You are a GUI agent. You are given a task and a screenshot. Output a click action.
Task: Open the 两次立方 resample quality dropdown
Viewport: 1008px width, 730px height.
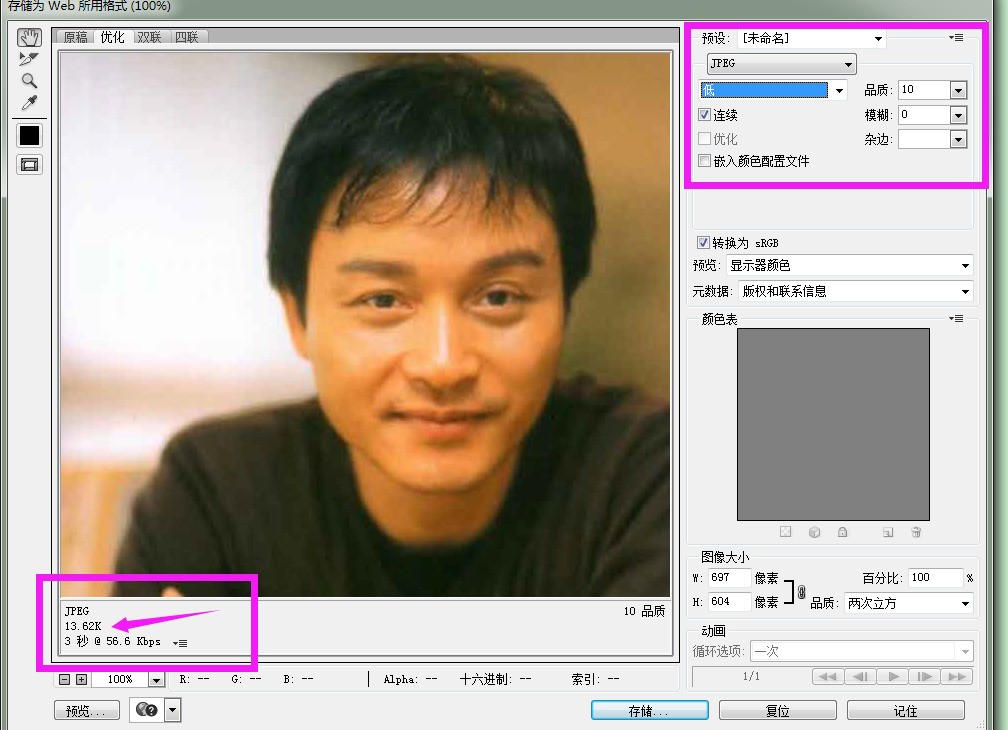908,603
